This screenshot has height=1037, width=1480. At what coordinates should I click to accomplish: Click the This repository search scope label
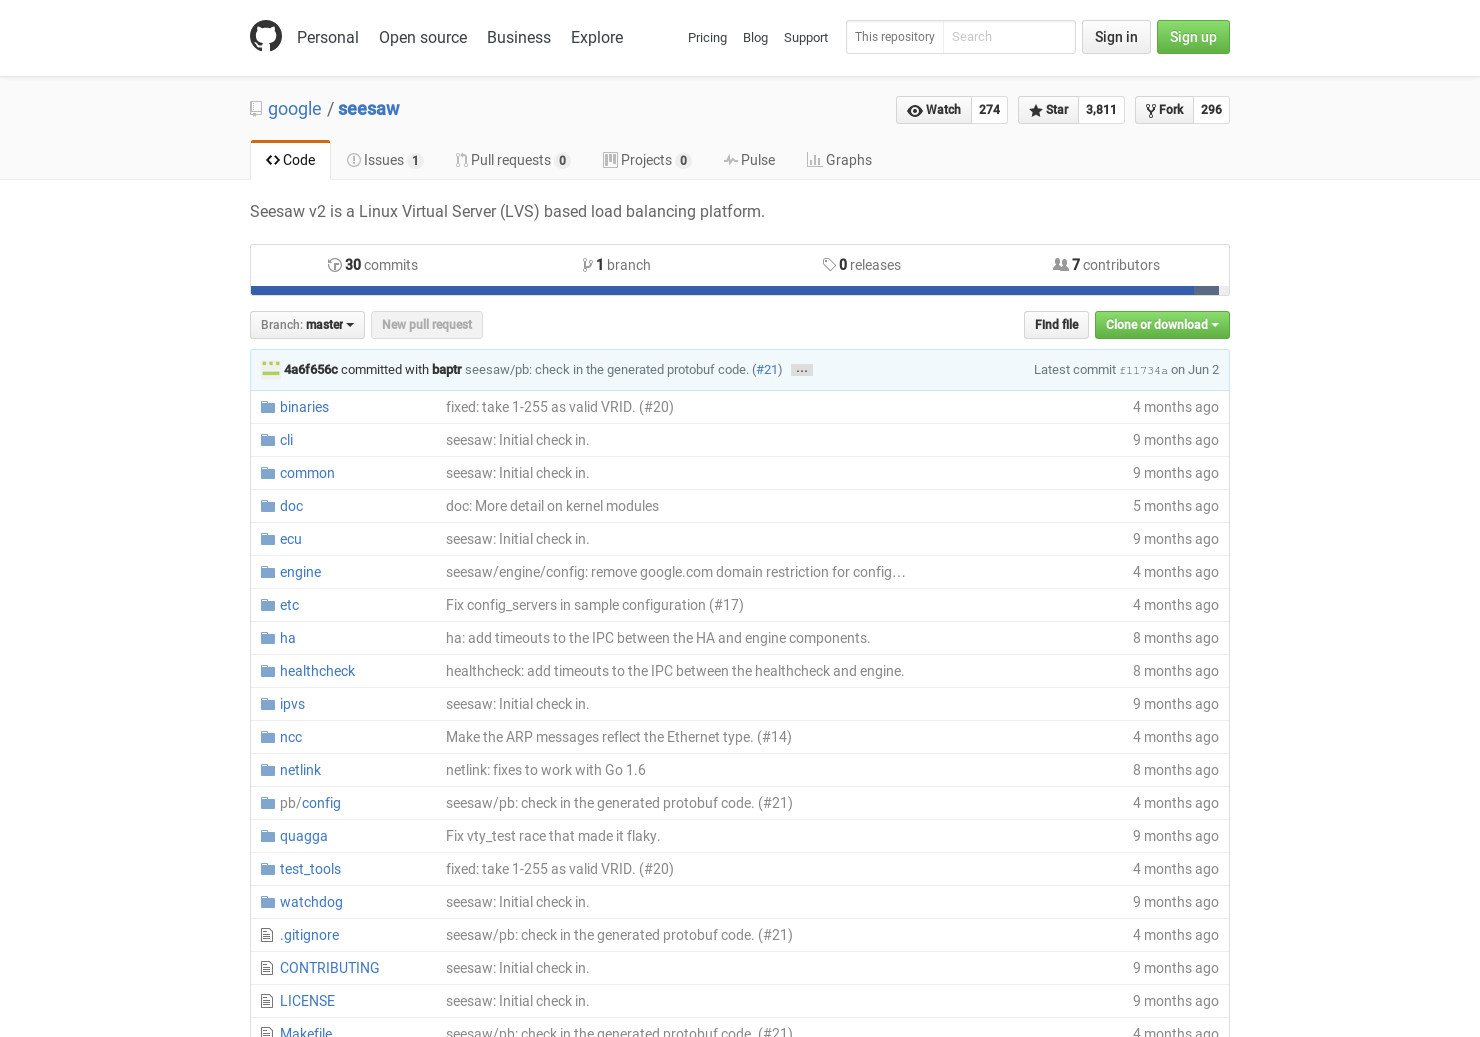tap(895, 37)
